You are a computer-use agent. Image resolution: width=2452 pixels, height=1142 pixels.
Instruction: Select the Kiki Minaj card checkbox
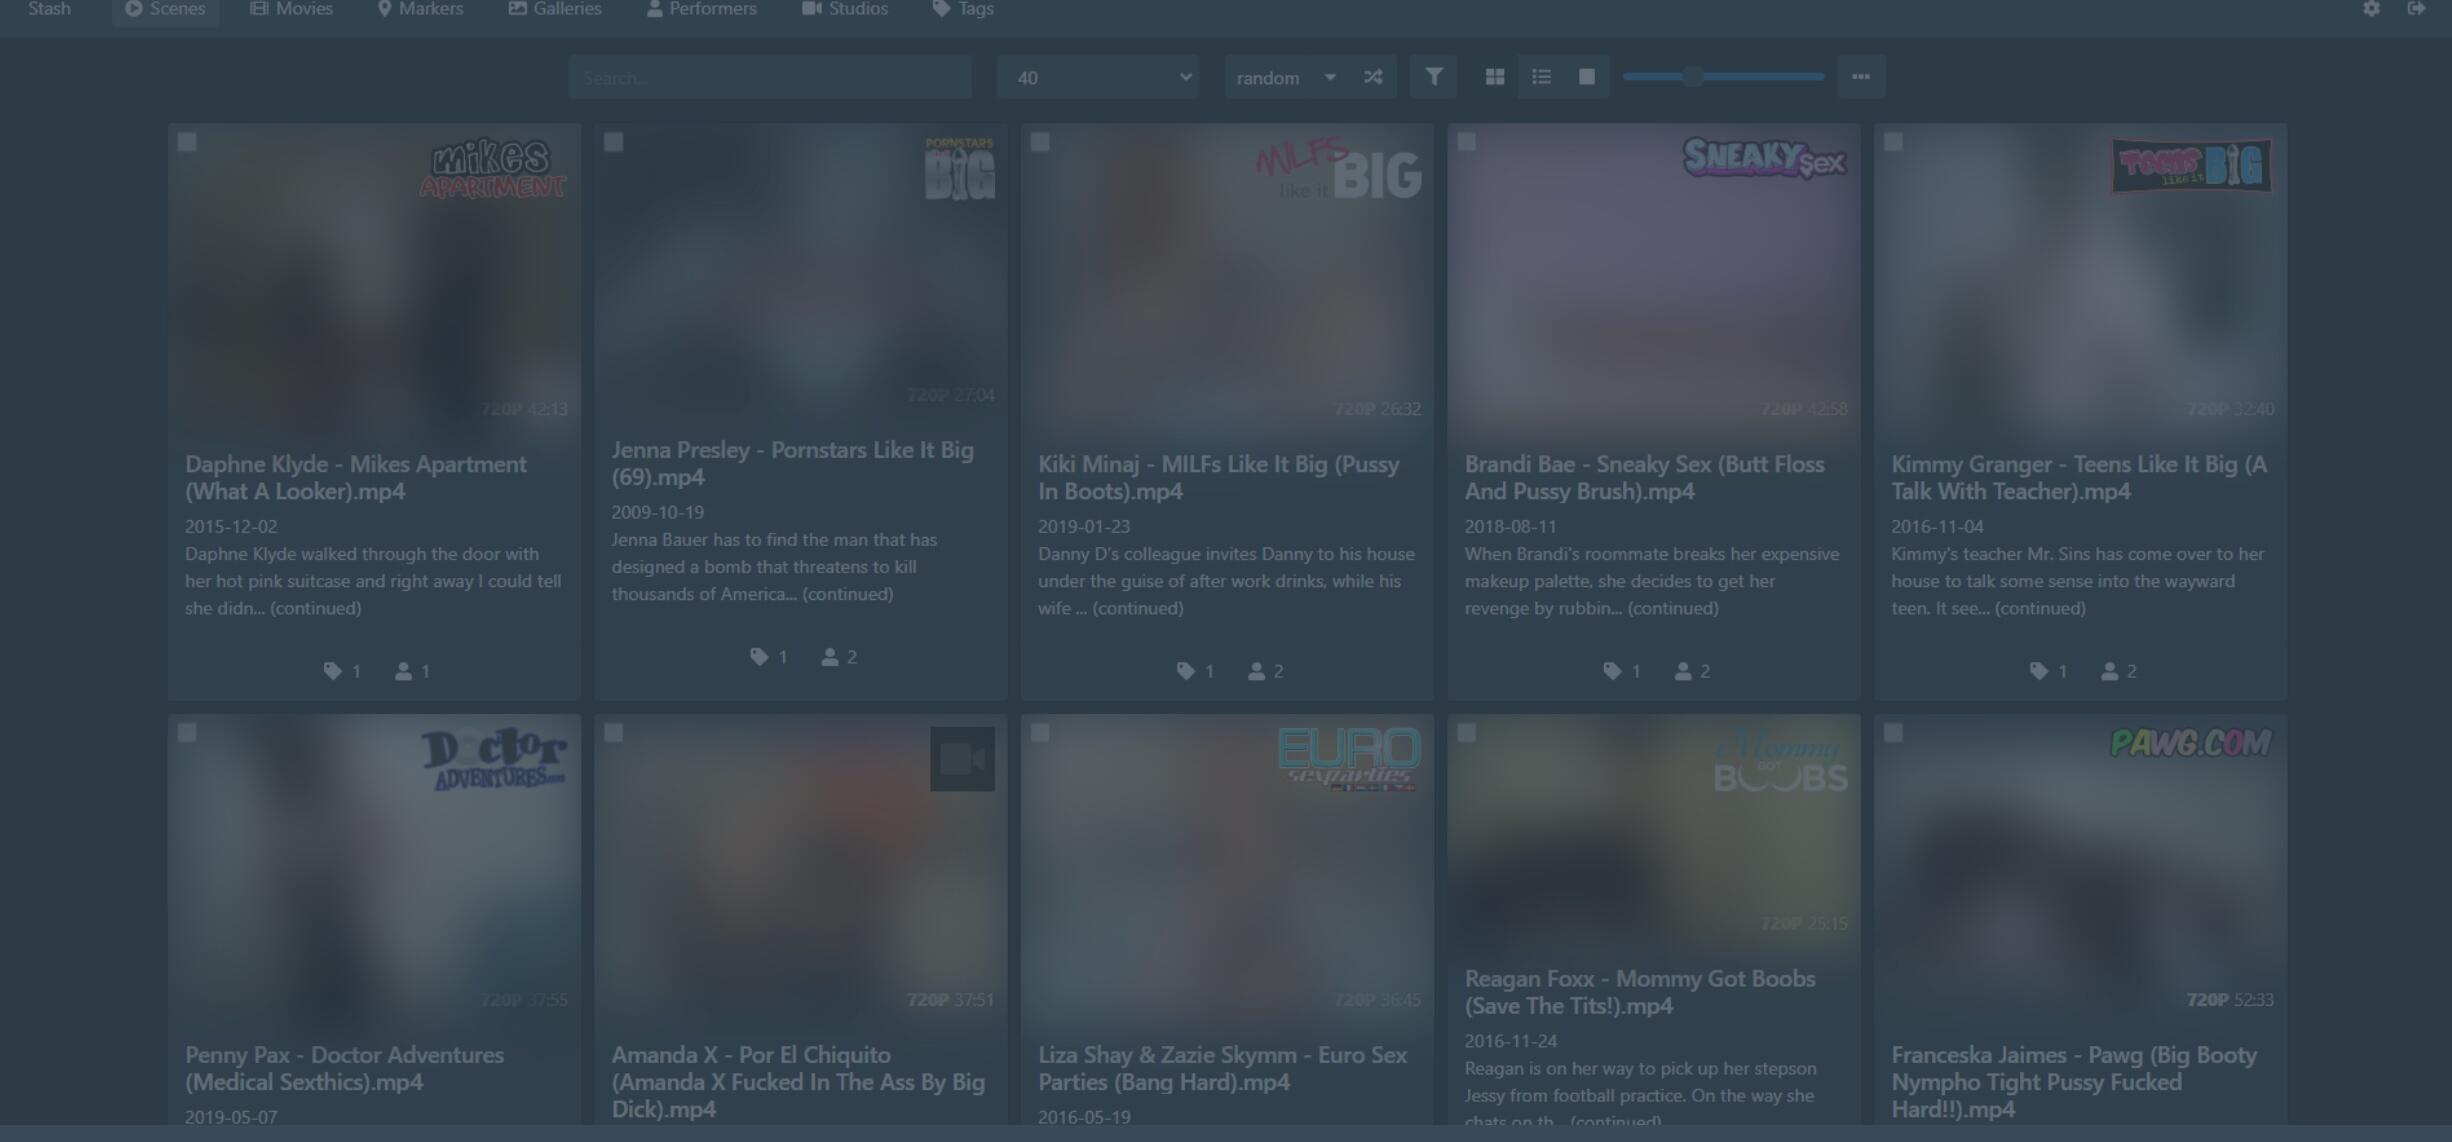tap(1040, 142)
